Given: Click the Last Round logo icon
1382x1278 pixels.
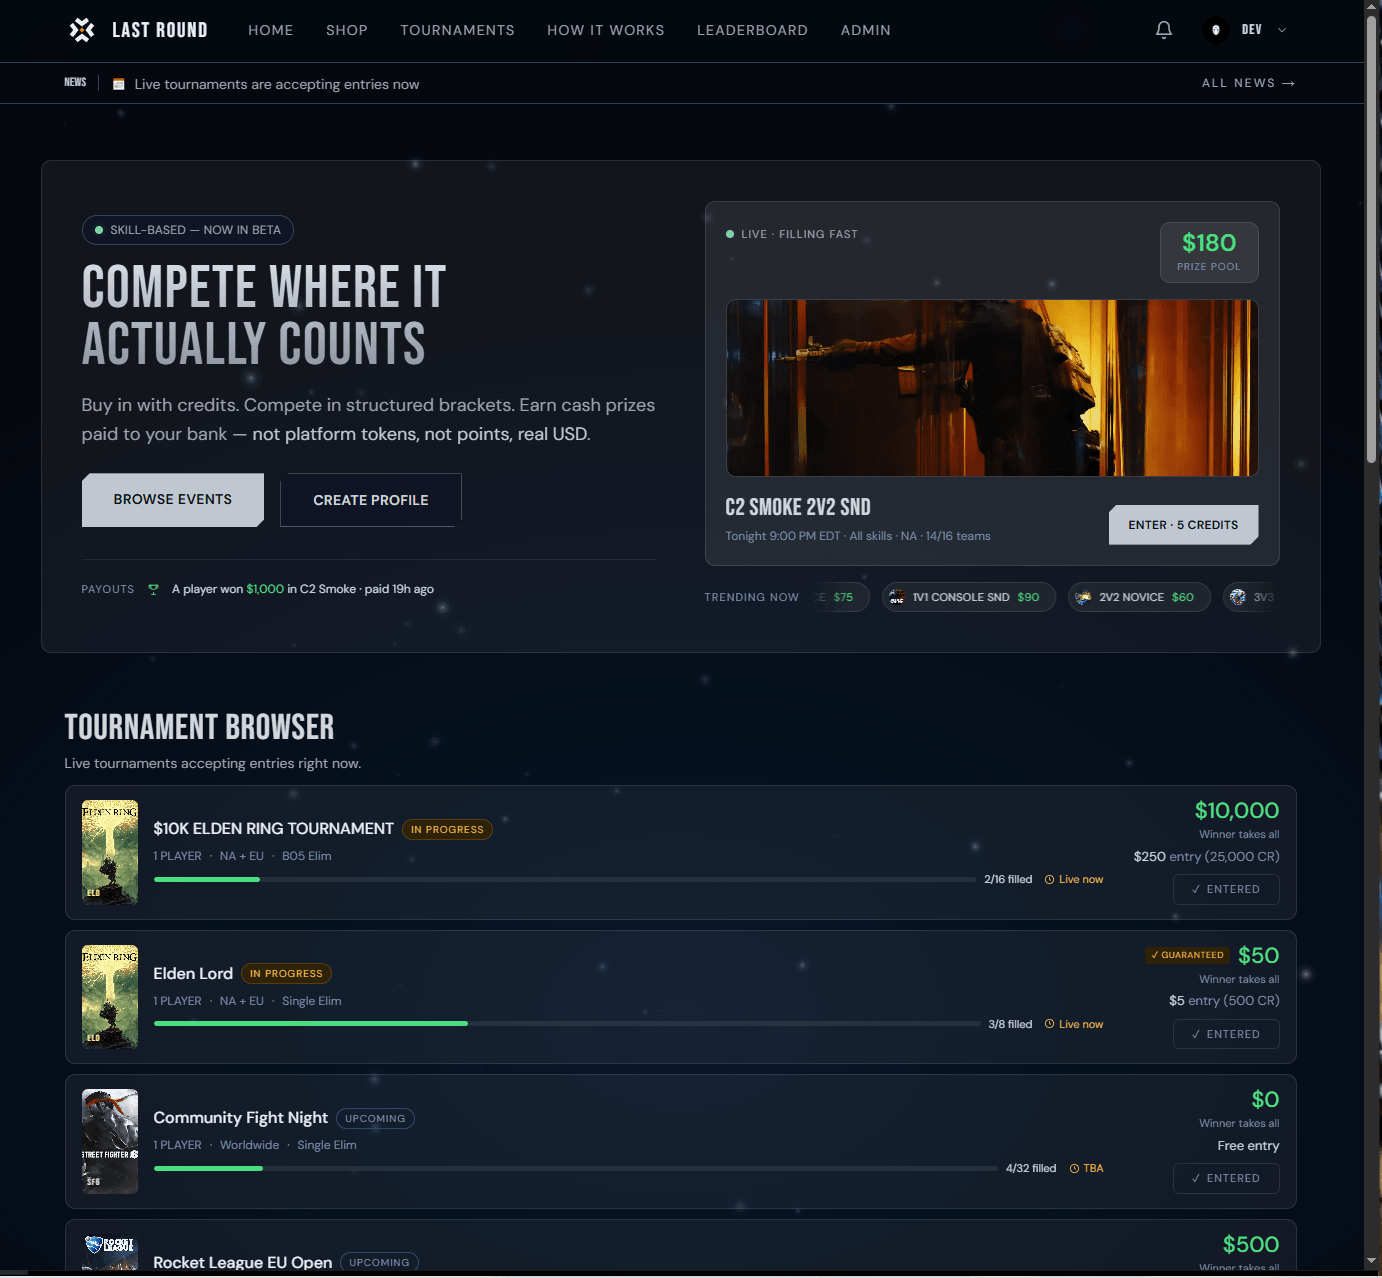Looking at the screenshot, I should 82,30.
